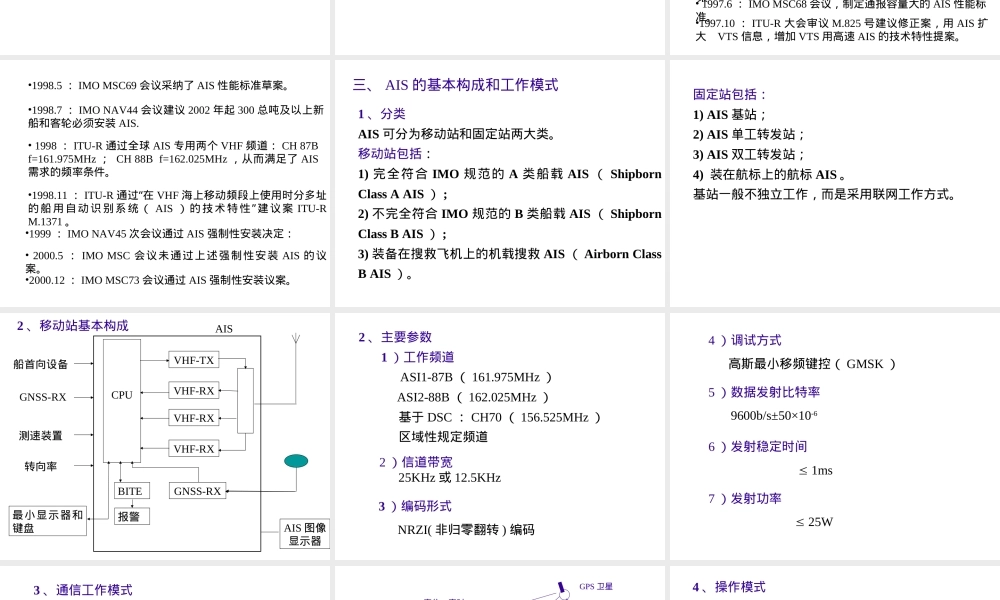The width and height of the screenshot is (1000, 600).
Task: Click the 9600b/s±50×10⁻⁶ value
Action: 774,416
